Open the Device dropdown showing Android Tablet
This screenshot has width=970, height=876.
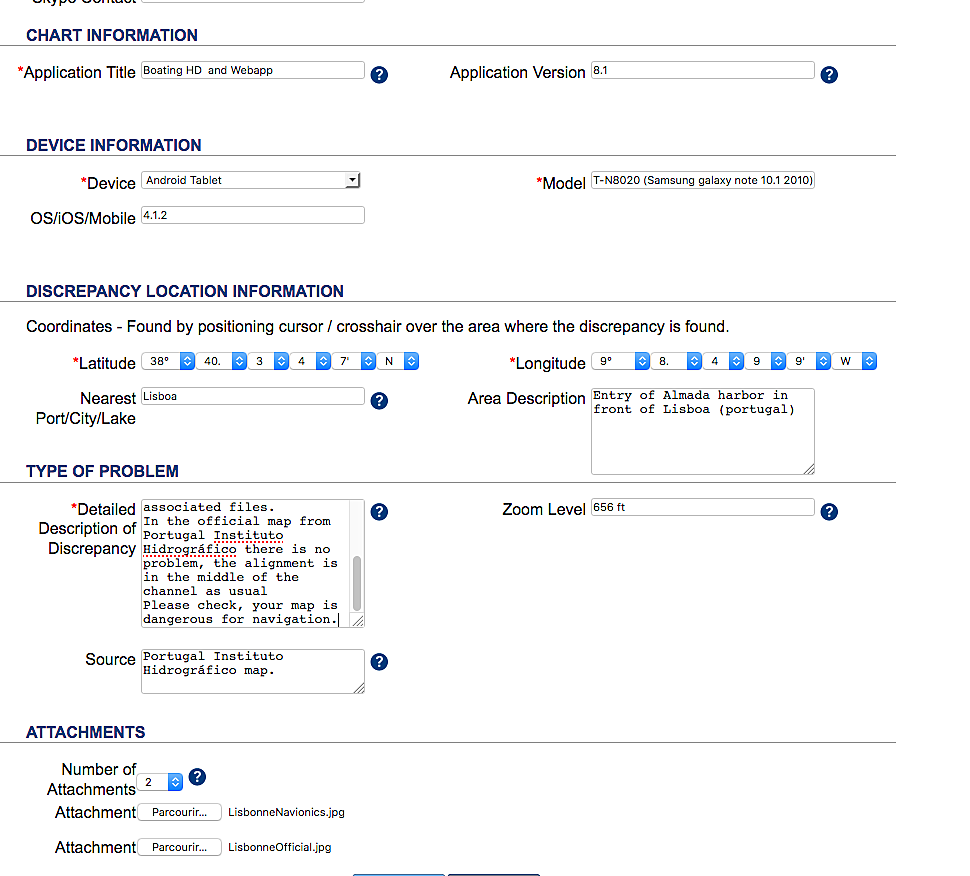(x=251, y=180)
